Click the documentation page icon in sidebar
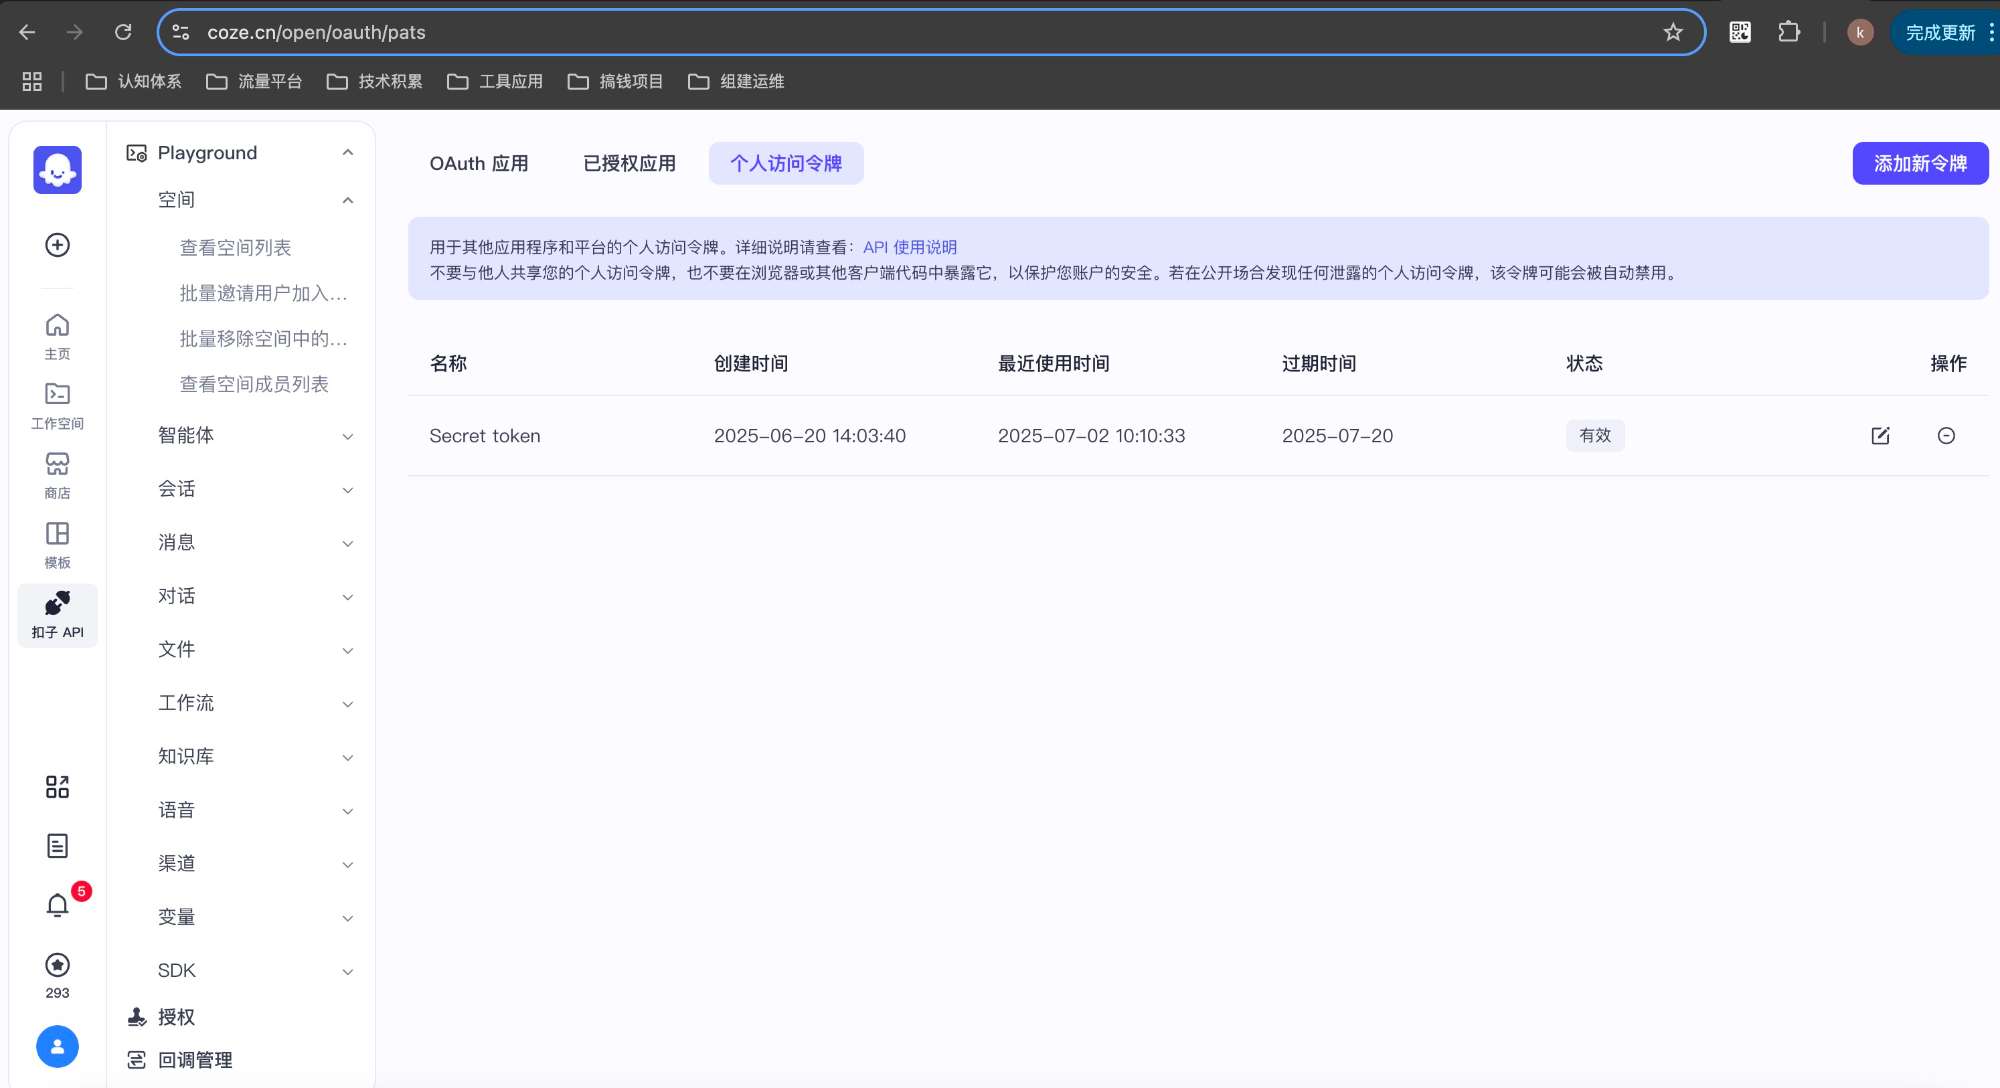The height and width of the screenshot is (1088, 2000). tap(58, 846)
